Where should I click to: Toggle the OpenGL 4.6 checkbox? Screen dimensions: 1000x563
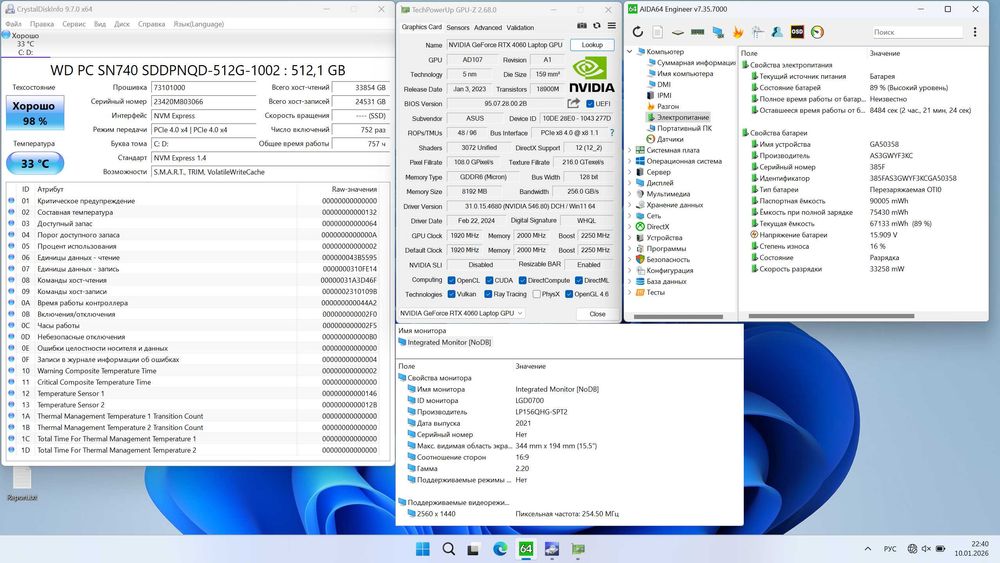tap(569, 295)
